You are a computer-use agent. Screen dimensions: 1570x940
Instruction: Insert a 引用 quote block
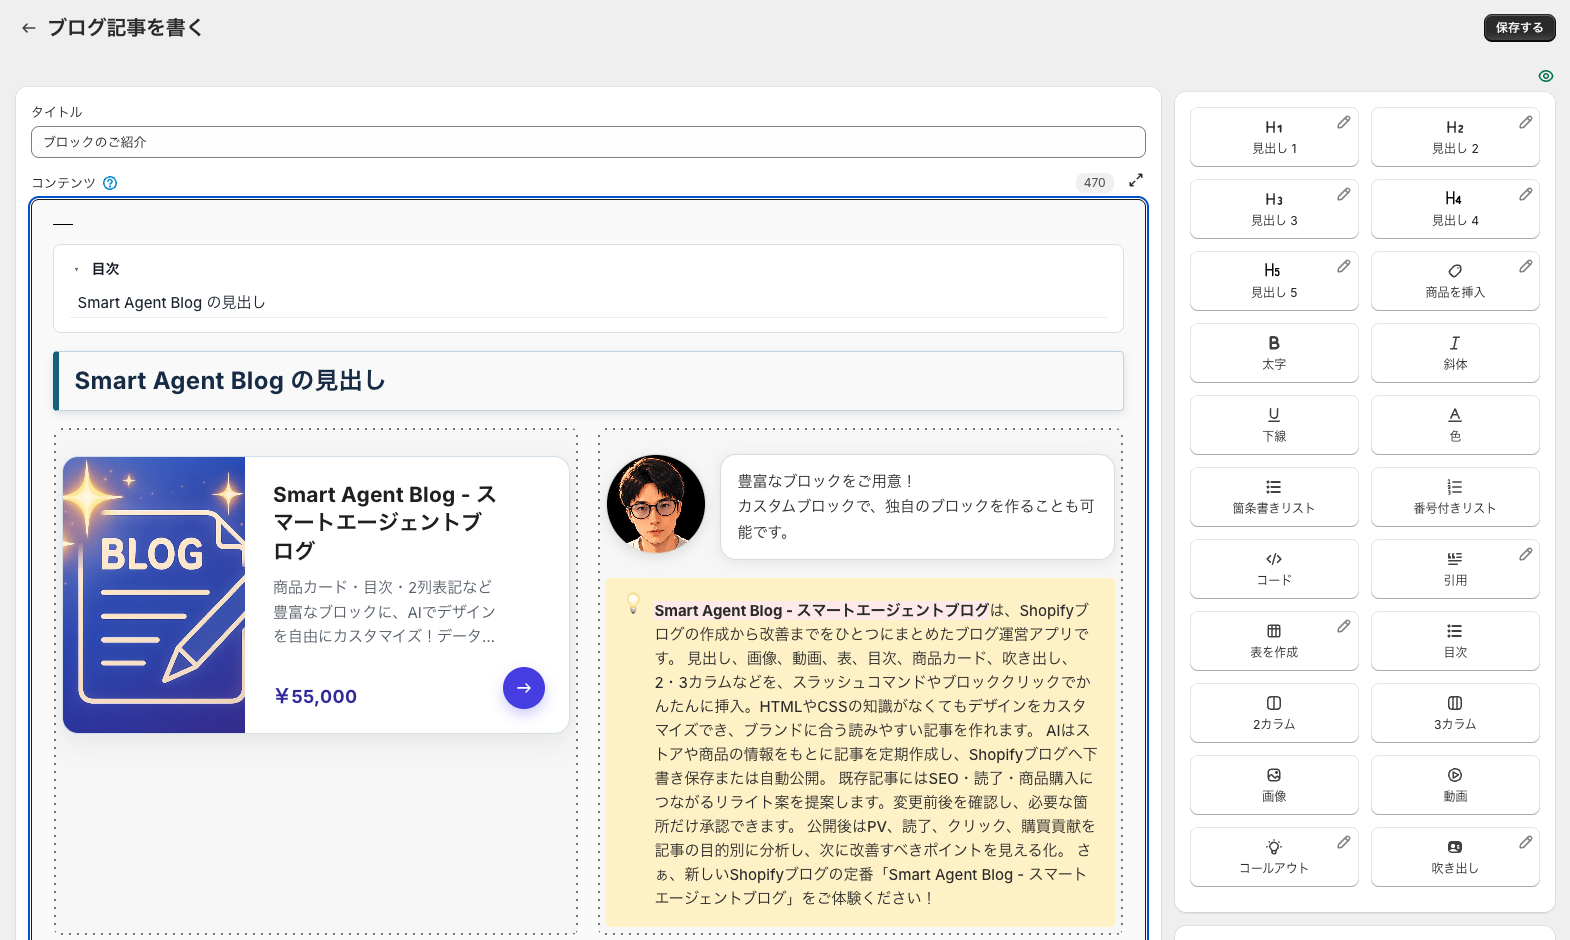pyautogui.click(x=1455, y=569)
